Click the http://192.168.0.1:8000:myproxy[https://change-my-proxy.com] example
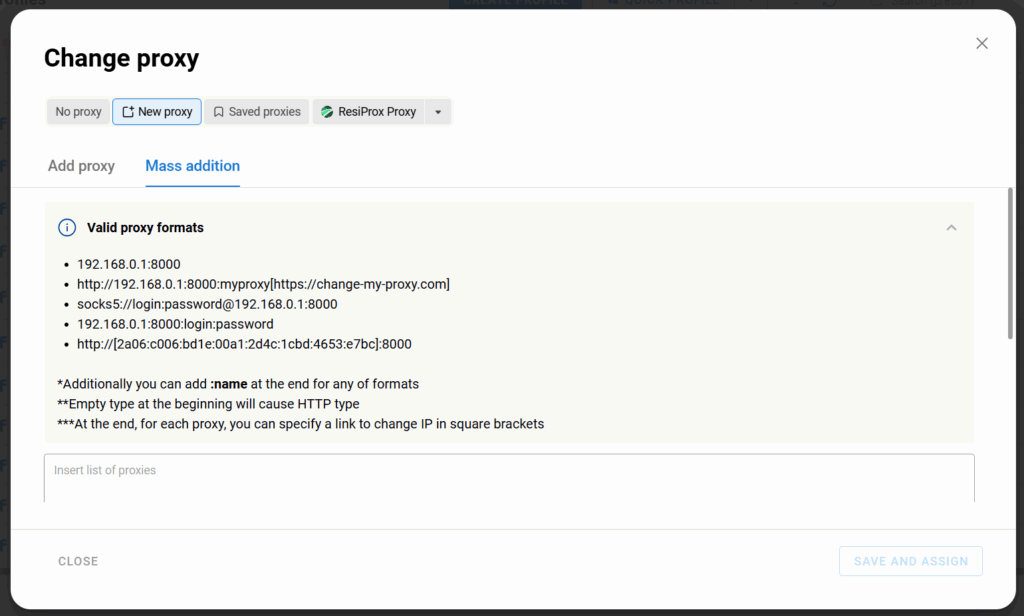 [263, 284]
